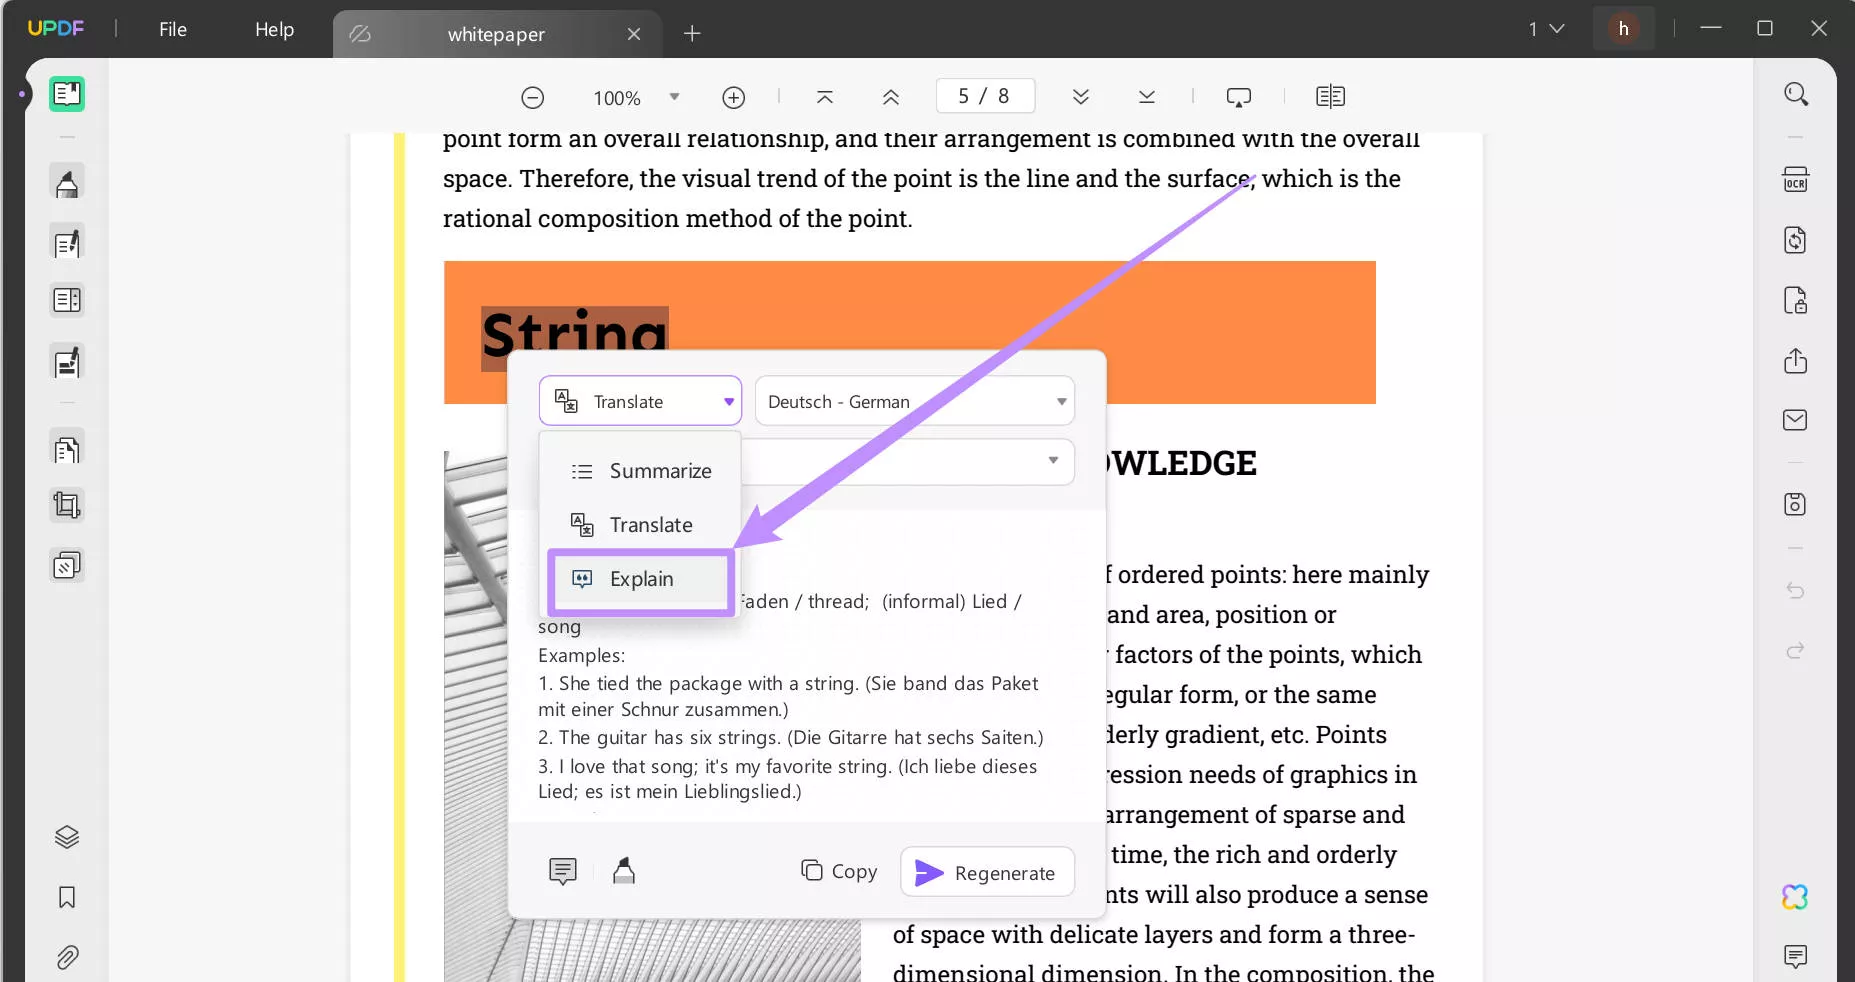Viewport: 1855px width, 982px height.
Task: Undo the last action
Action: (1796, 591)
